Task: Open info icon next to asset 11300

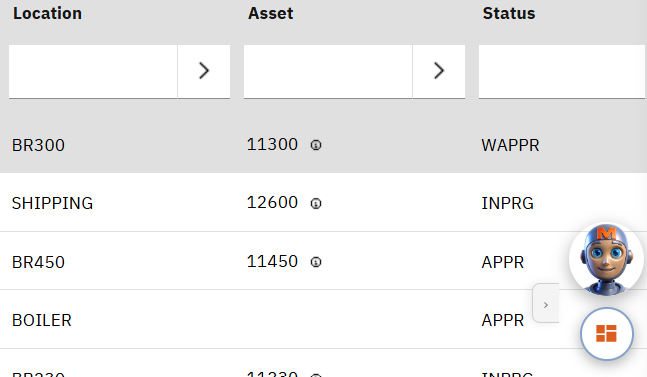Action: pos(316,145)
